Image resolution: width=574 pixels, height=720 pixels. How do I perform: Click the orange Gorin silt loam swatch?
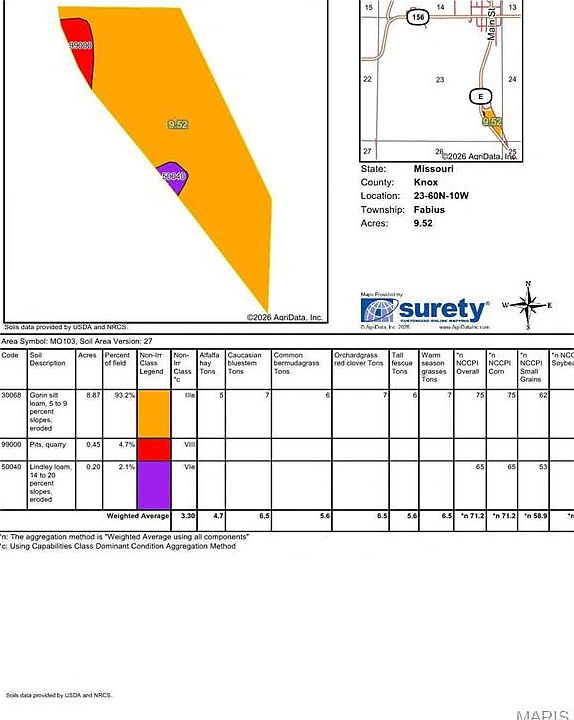click(x=154, y=414)
